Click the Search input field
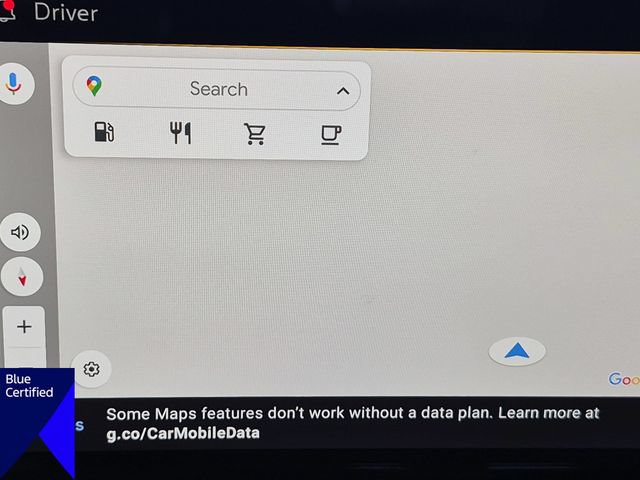 point(216,89)
